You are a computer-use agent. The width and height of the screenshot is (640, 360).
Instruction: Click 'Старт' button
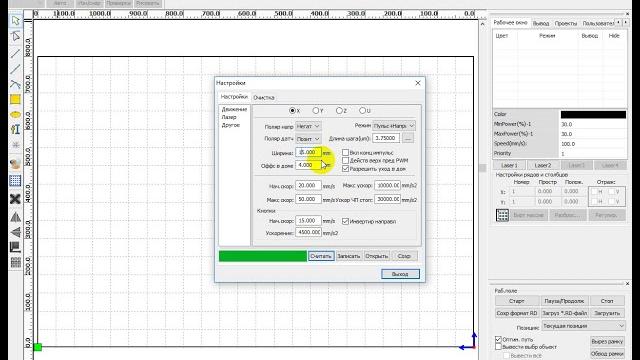[x=517, y=301]
